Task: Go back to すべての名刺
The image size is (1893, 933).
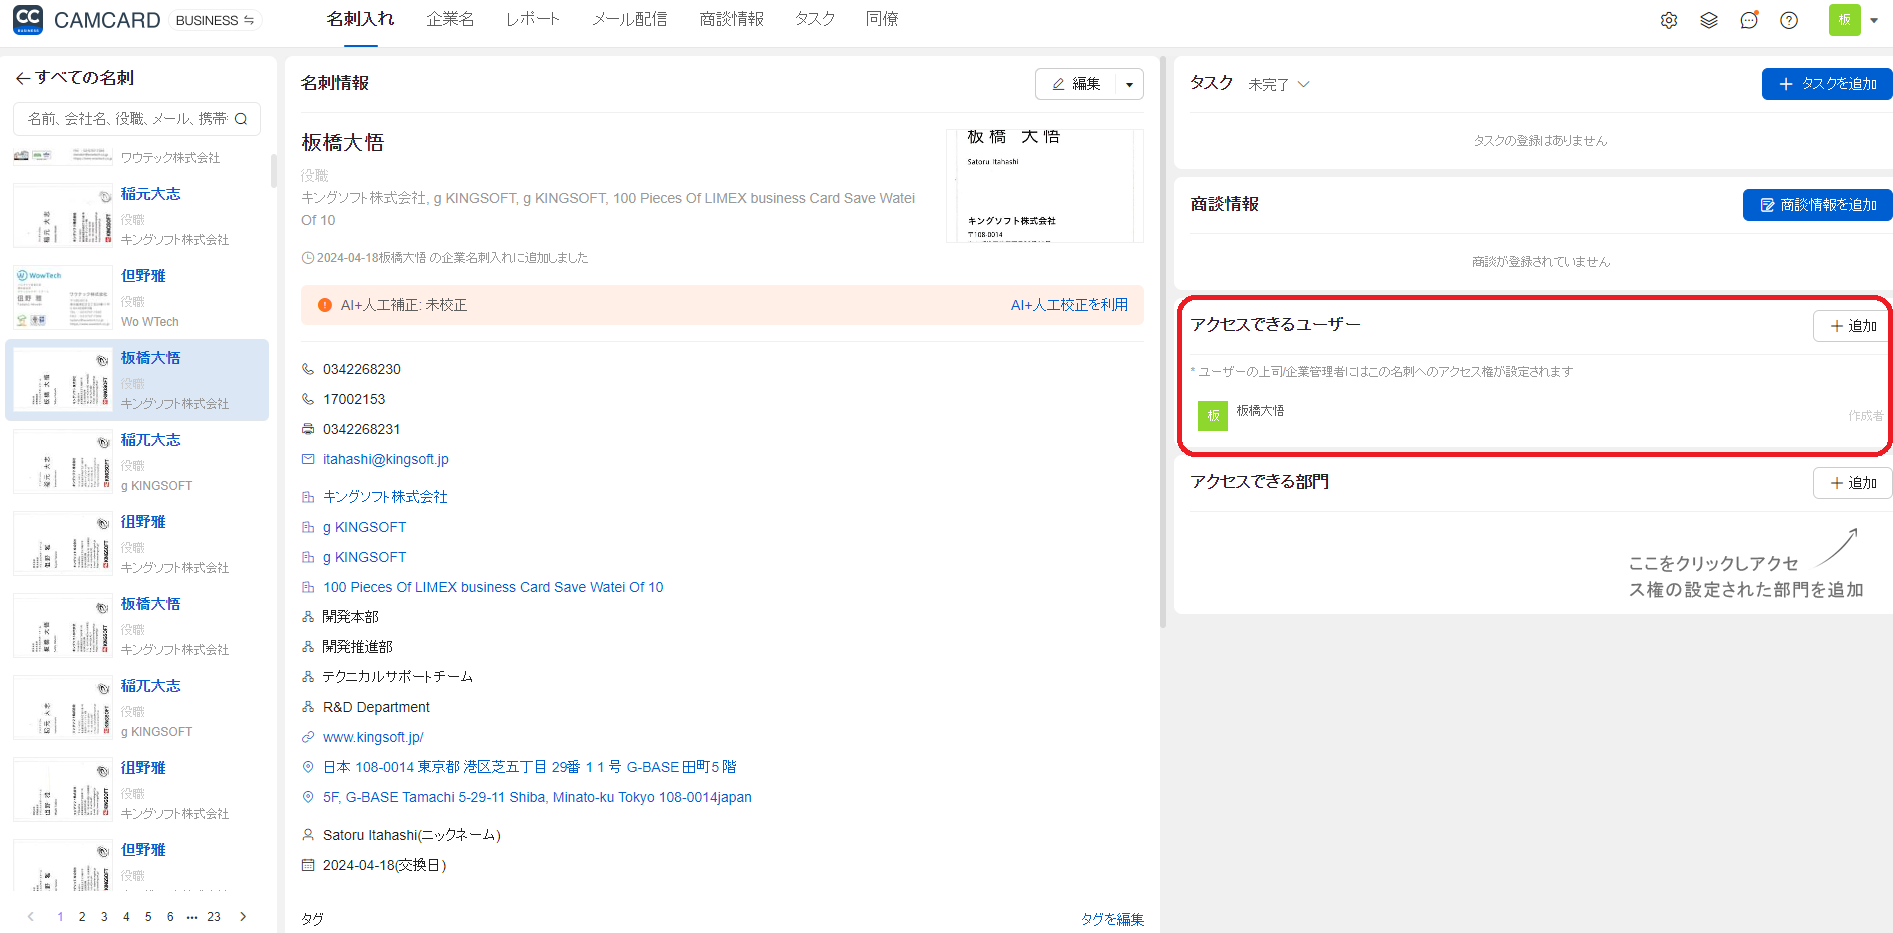Action: [75, 78]
